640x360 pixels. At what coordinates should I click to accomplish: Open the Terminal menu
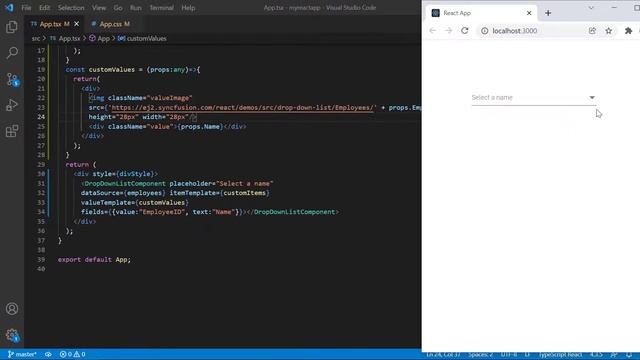point(161,8)
